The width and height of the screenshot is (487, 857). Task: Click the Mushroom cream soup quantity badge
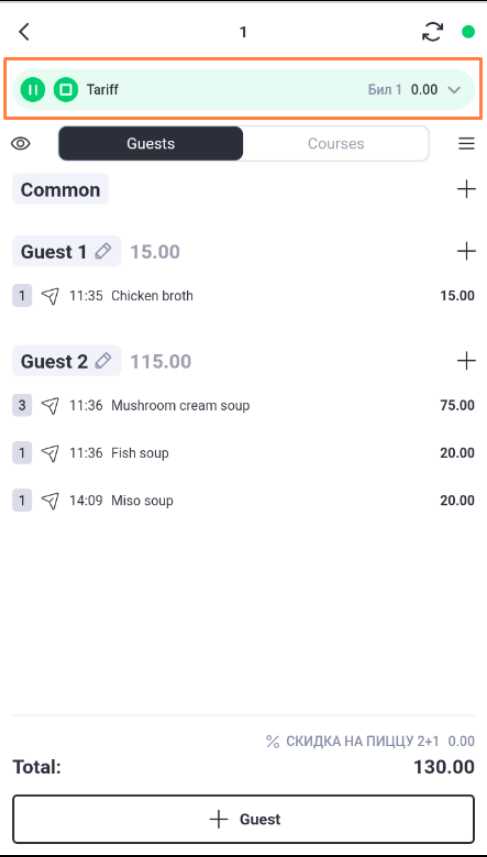coord(22,406)
